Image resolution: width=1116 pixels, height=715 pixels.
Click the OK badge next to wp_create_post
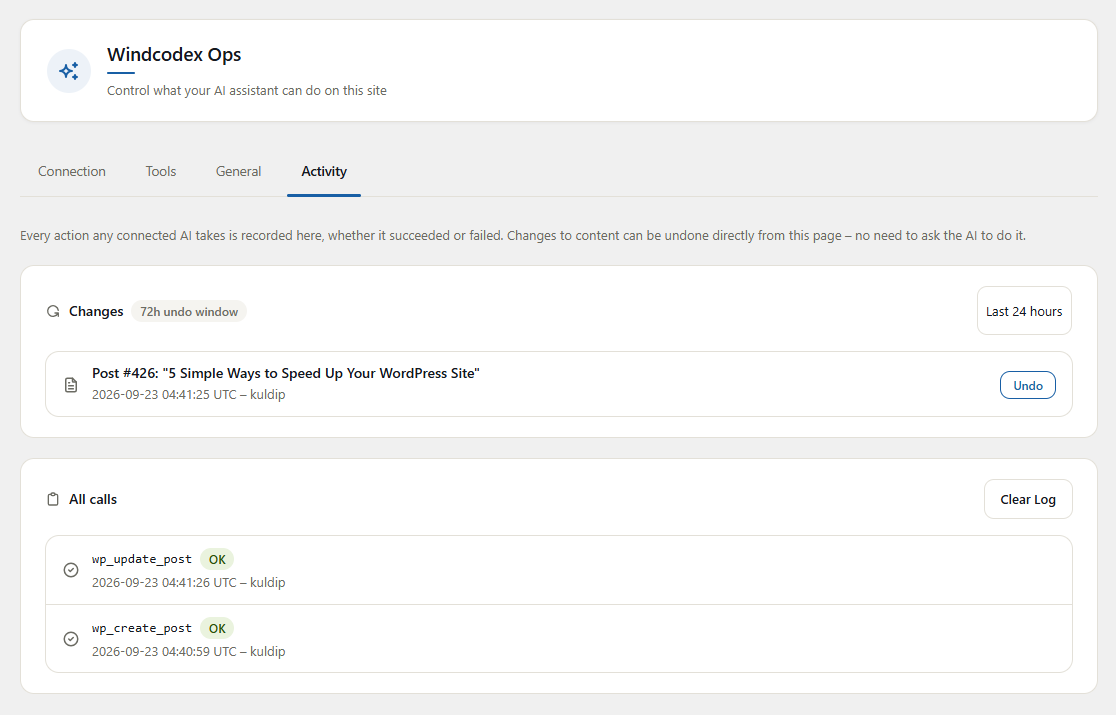[x=217, y=628]
